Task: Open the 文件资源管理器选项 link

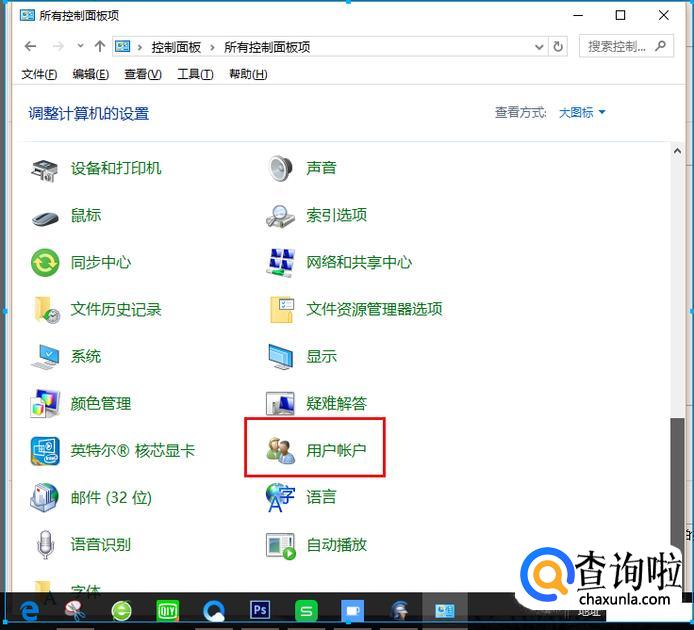Action: tap(374, 309)
